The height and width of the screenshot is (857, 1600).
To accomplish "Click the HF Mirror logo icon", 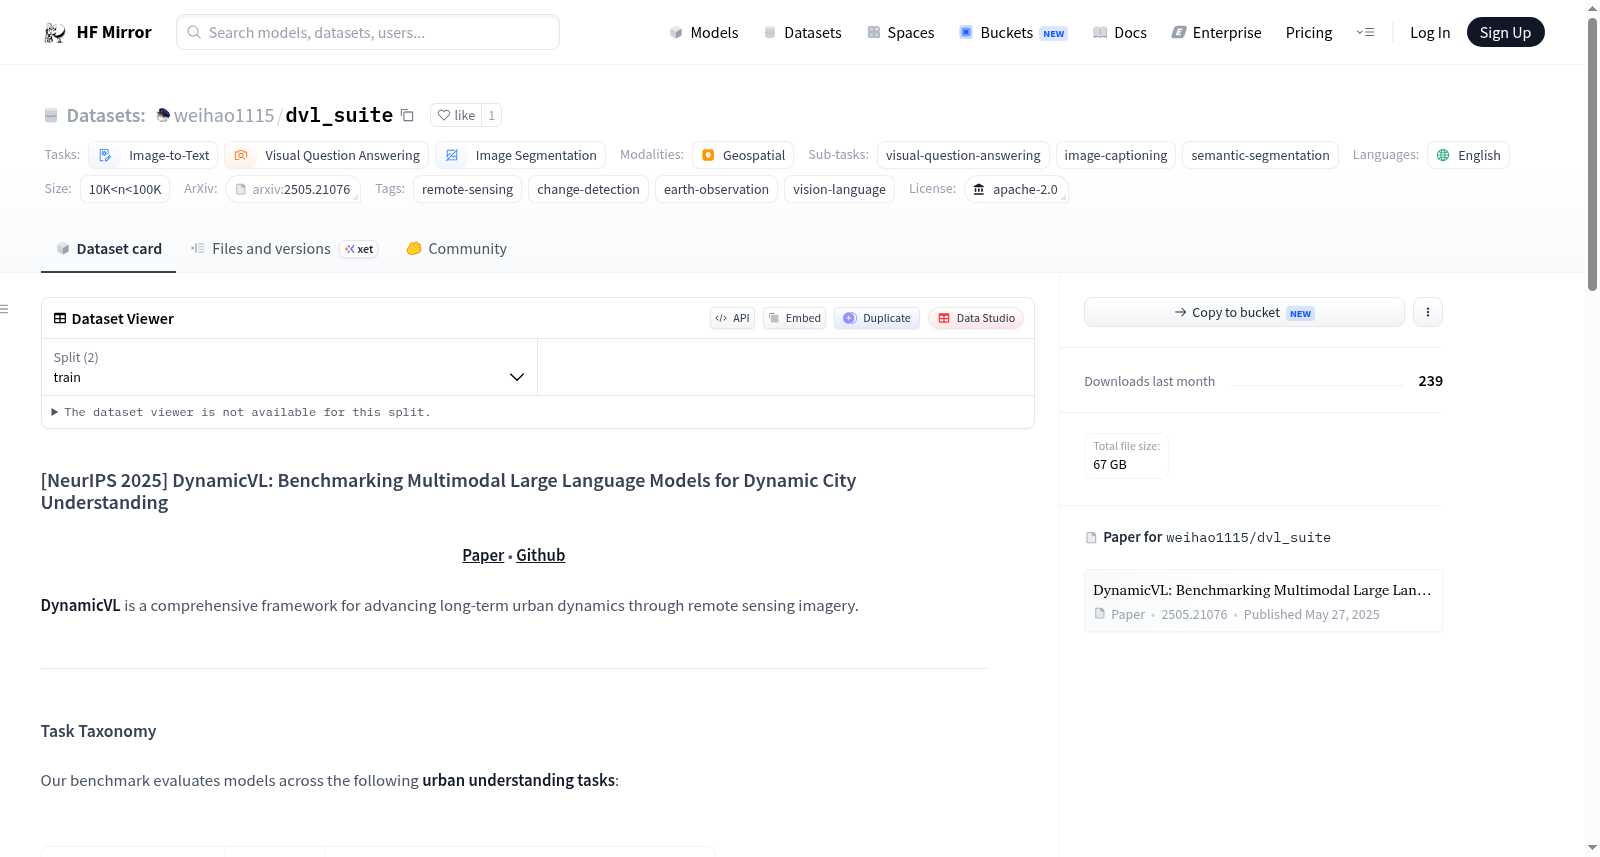I will (x=55, y=33).
